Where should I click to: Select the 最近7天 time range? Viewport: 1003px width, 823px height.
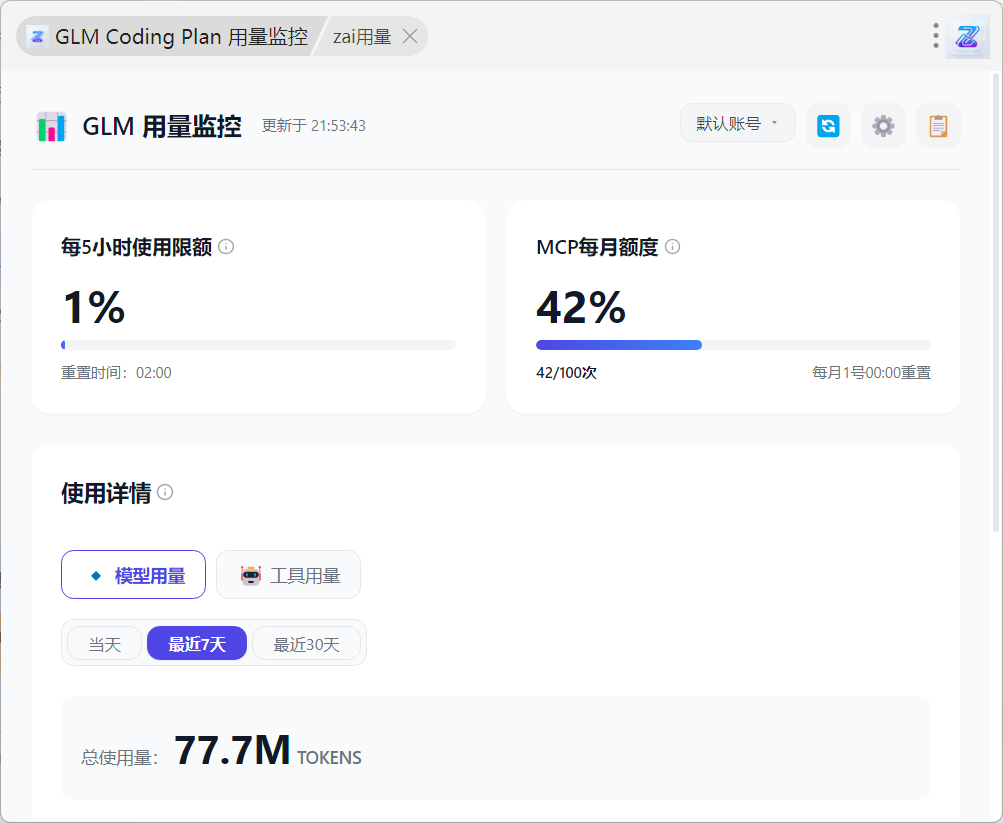click(x=197, y=644)
